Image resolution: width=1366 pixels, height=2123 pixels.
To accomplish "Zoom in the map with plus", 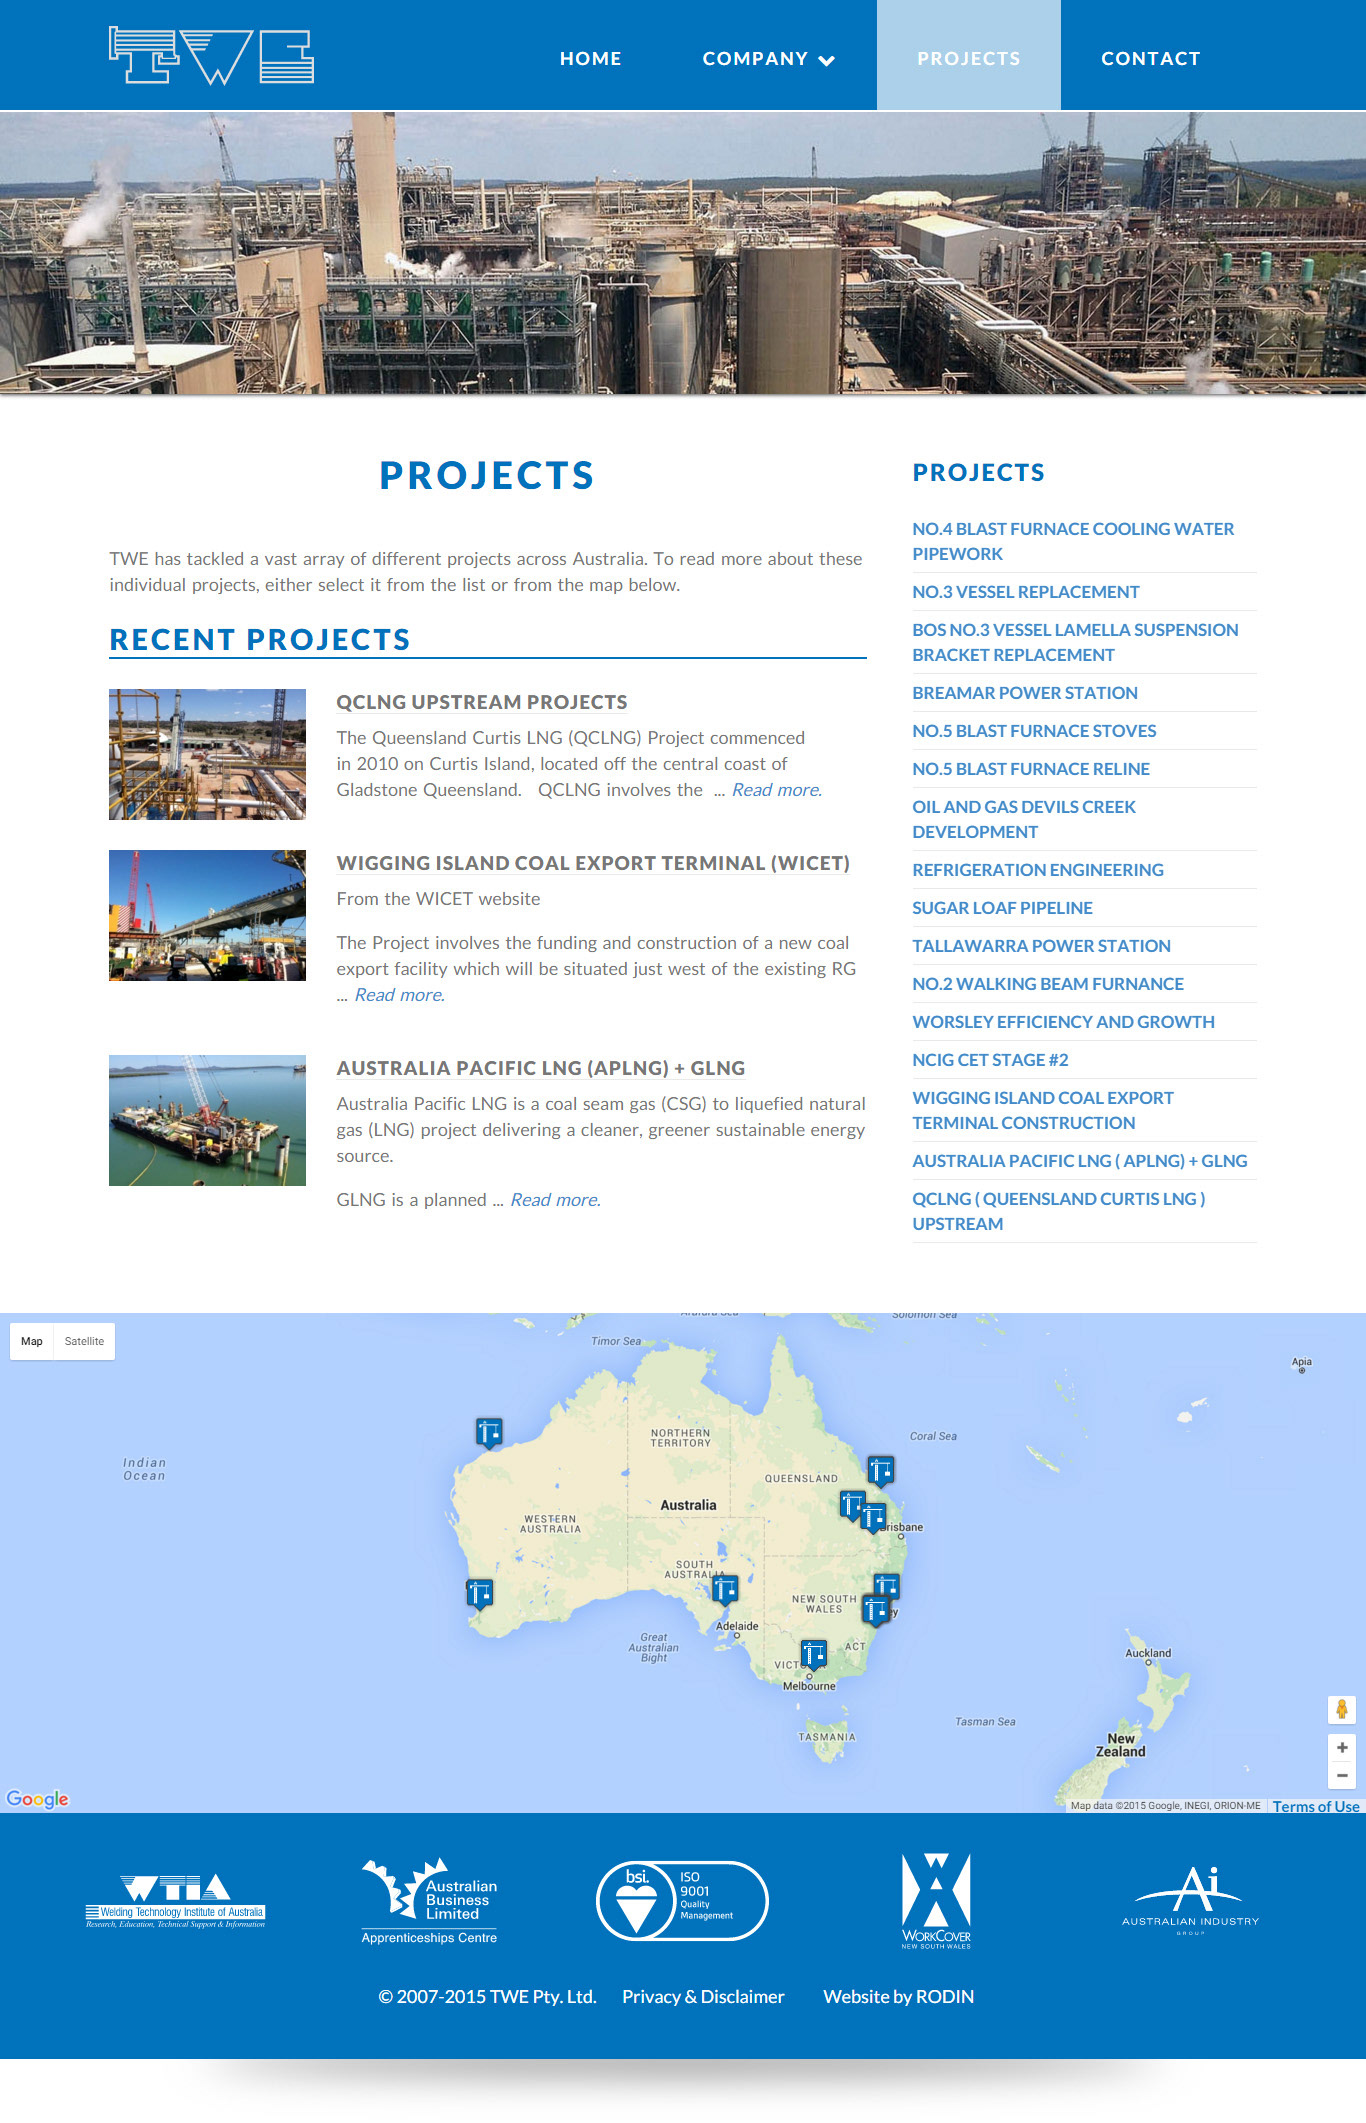I will tap(1342, 1747).
